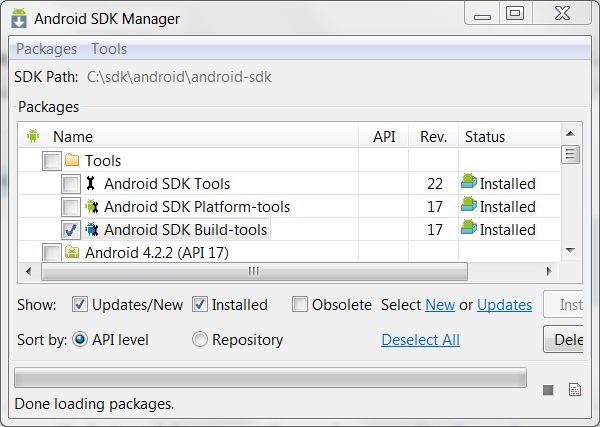Click the horizontal scrollbar thumb
The height and width of the screenshot is (427, 600).
click(254, 271)
